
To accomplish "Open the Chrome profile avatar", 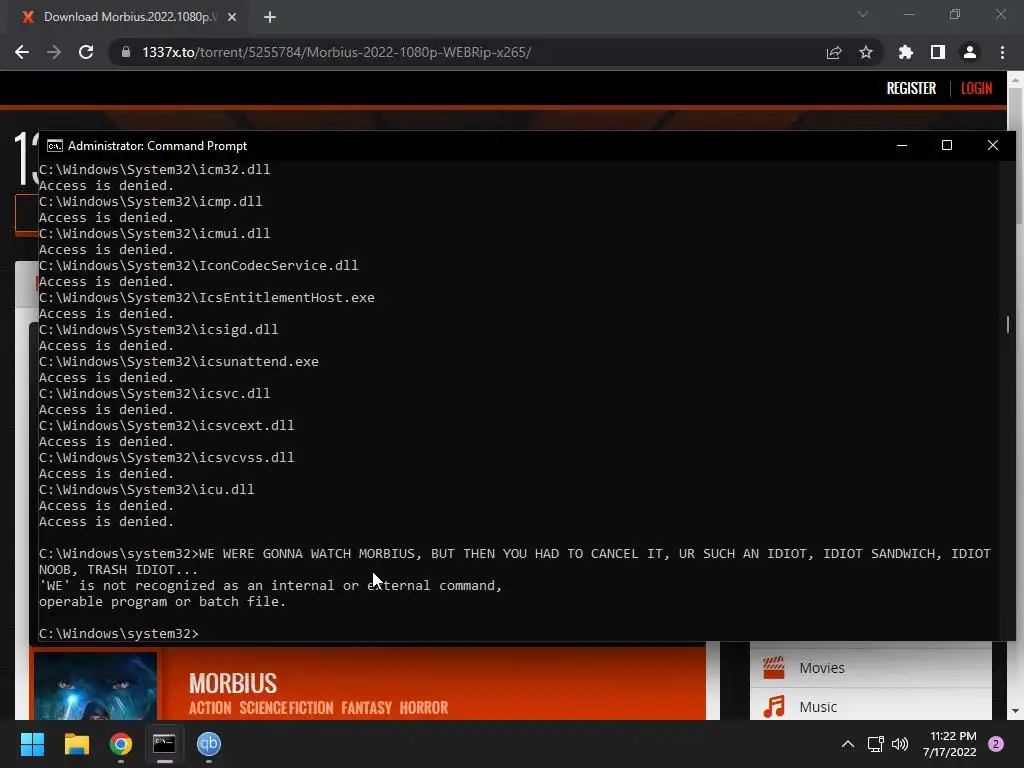I will (x=970, y=52).
